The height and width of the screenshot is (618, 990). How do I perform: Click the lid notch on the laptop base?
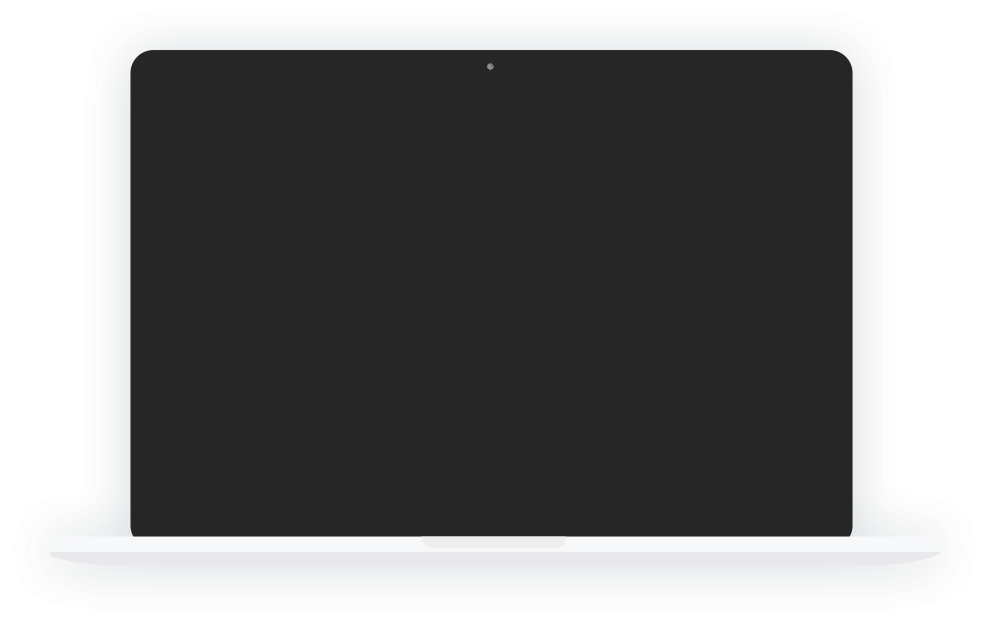(494, 542)
